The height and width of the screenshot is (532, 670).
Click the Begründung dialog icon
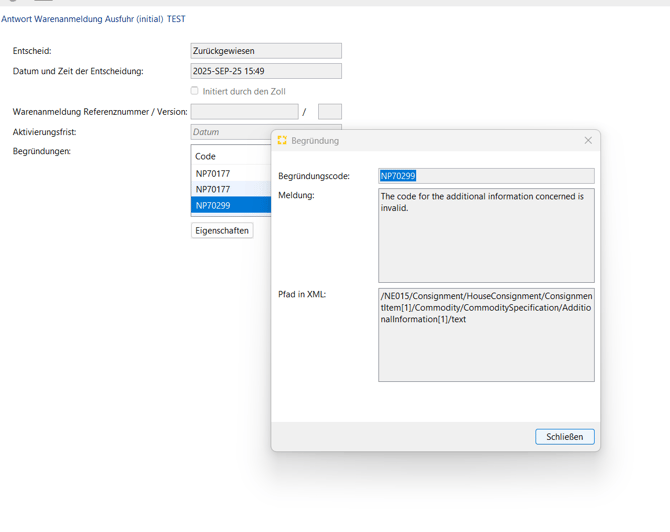(282, 140)
